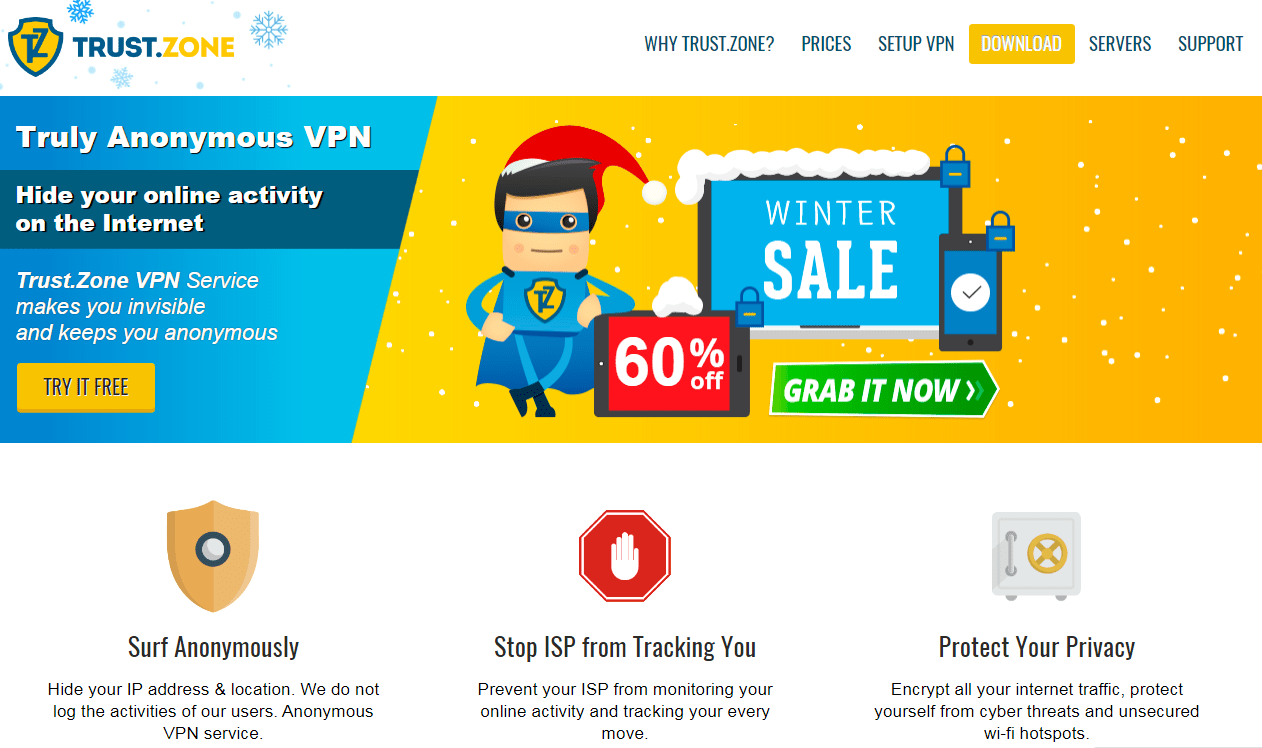Viewport: 1262px width, 748px height.
Task: Open the Why Trust.Zone? menu item
Action: [709, 44]
